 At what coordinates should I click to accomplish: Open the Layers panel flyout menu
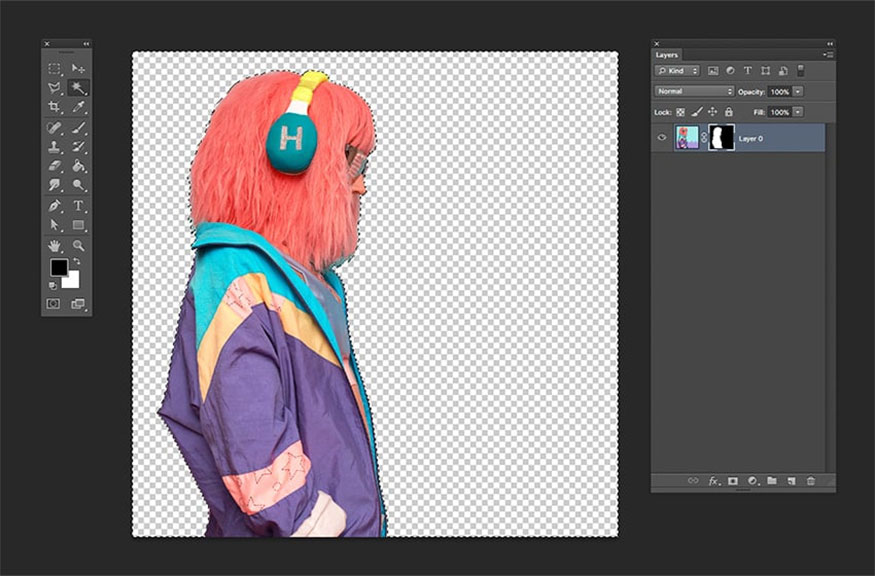(829, 55)
